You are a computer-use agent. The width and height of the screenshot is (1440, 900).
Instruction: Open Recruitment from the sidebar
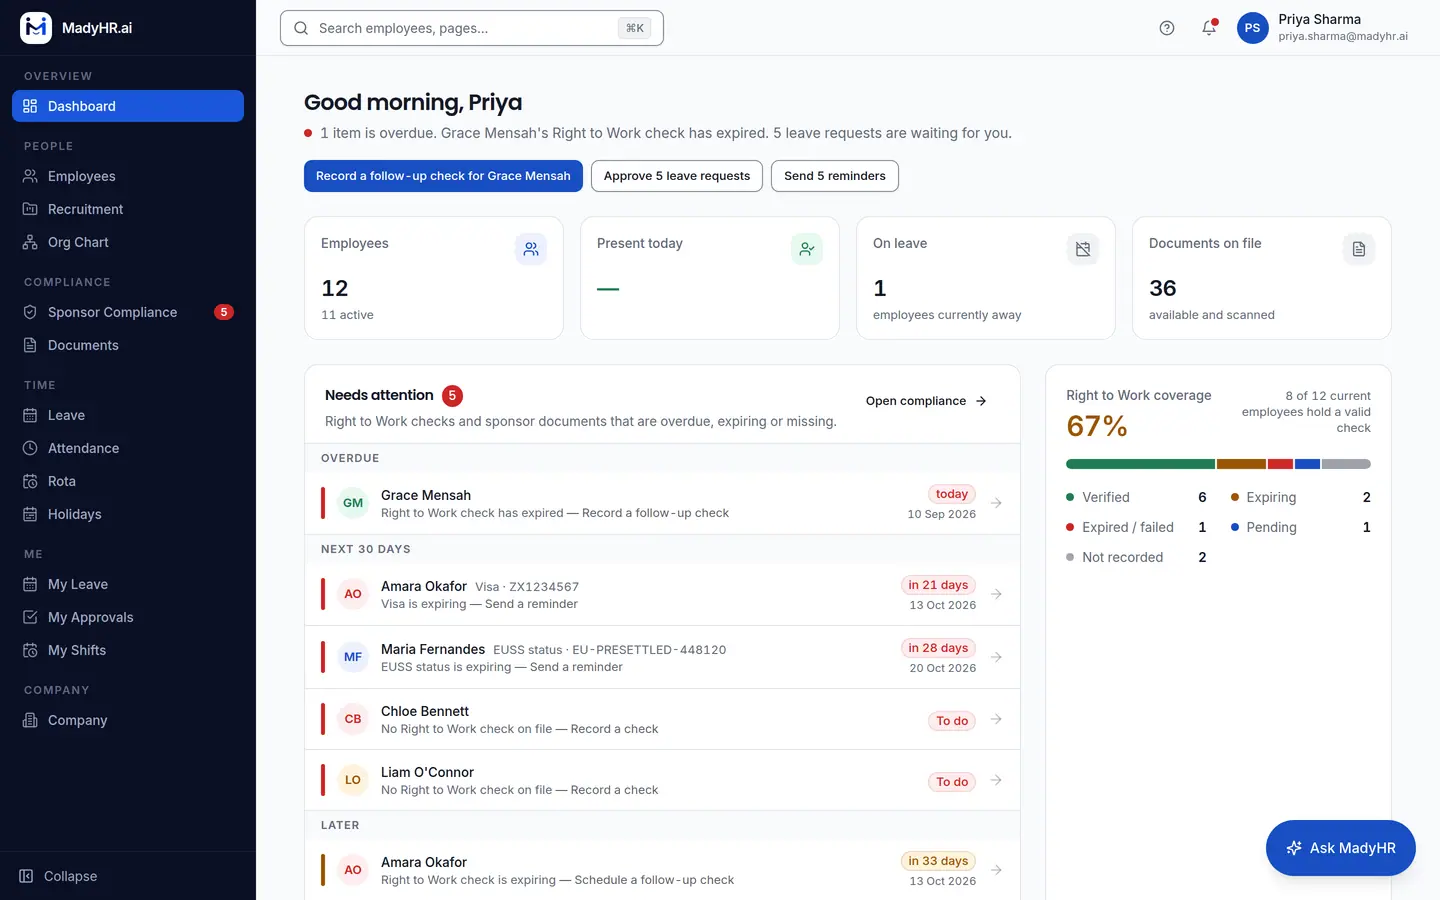coord(128,209)
